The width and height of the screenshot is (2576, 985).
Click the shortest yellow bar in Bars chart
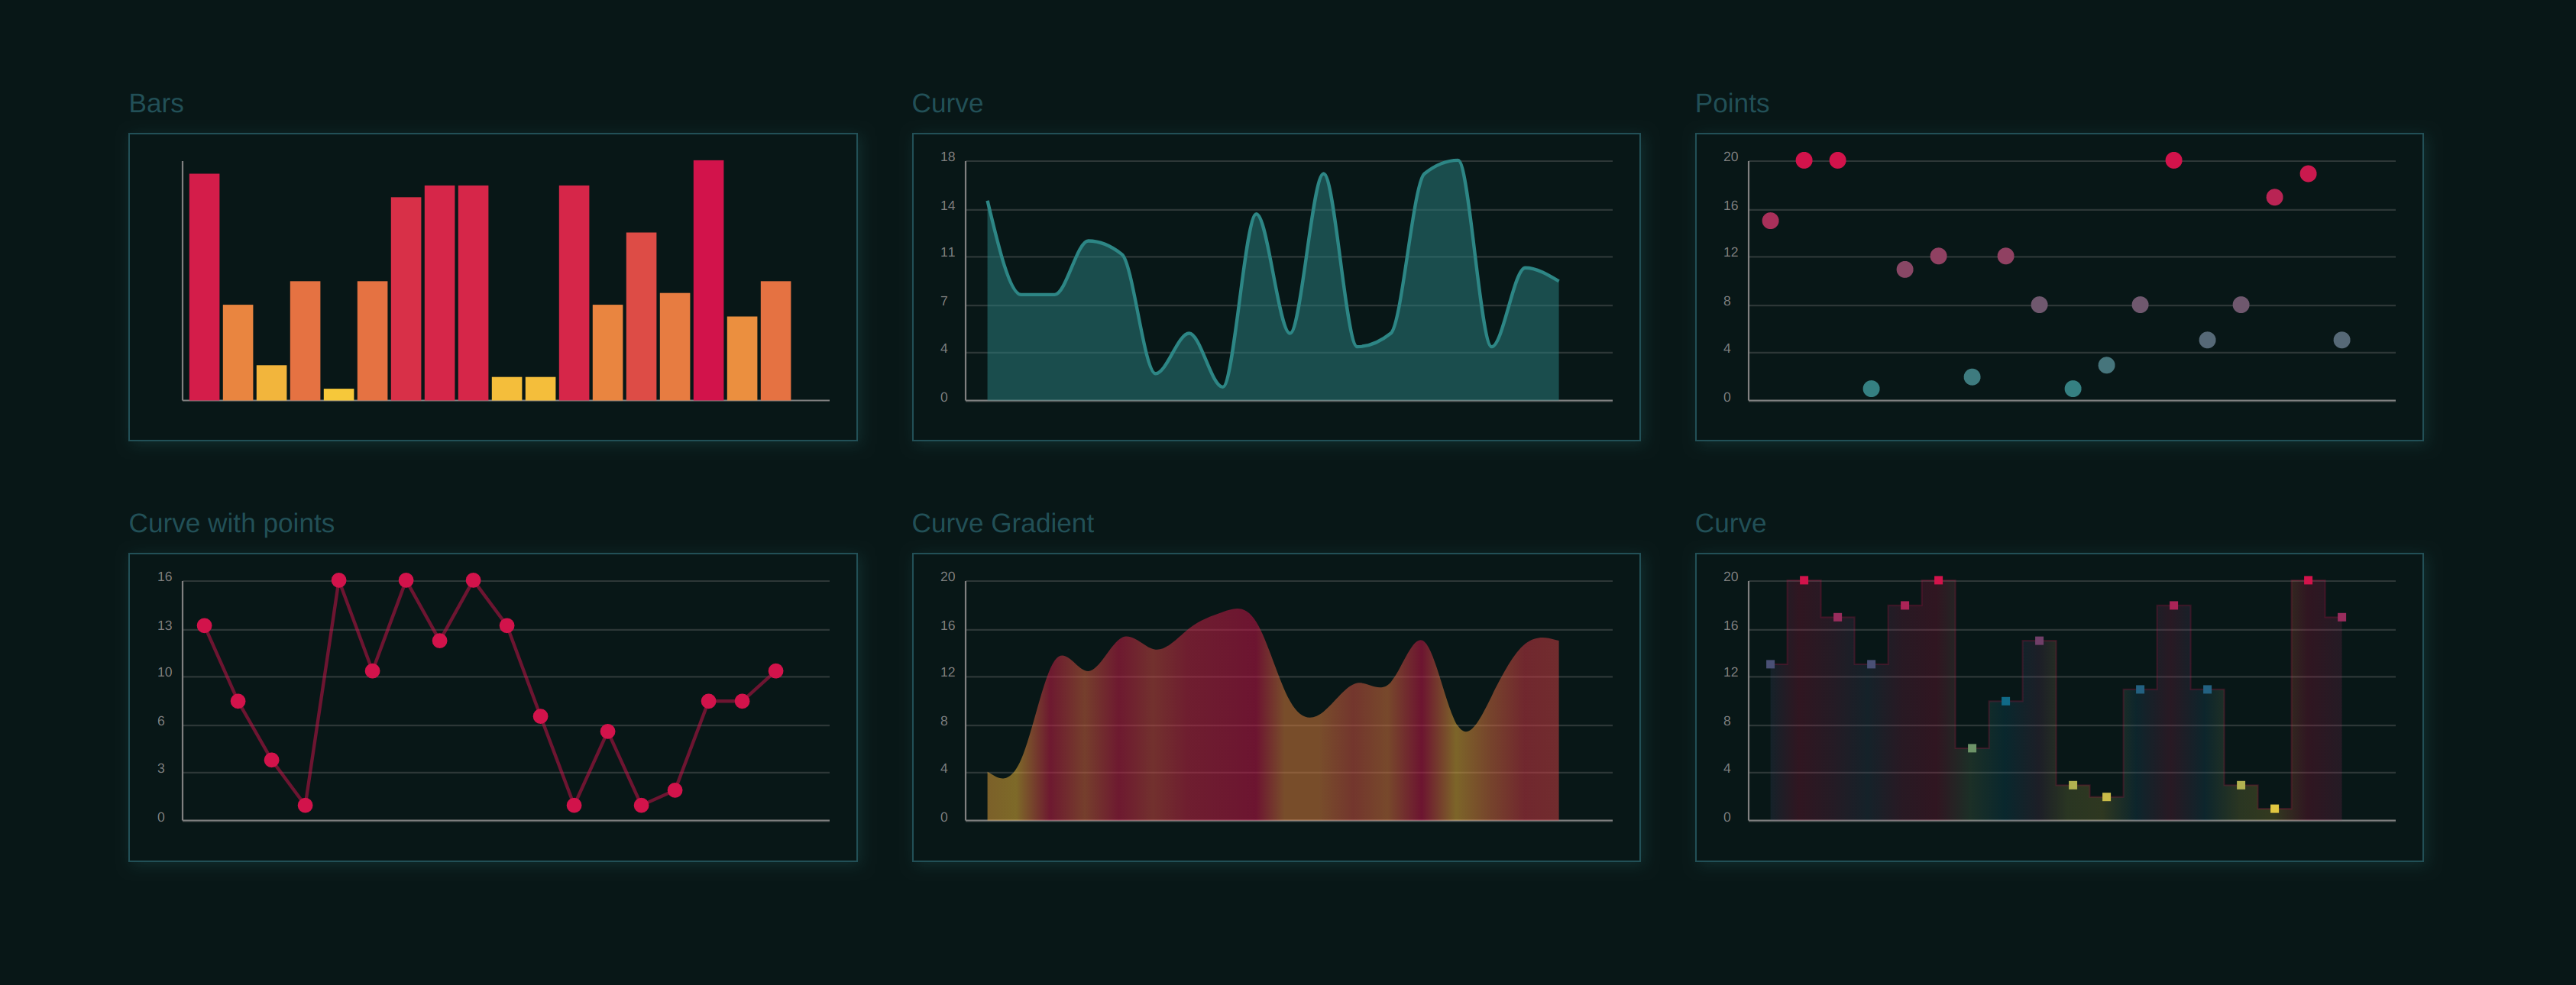coord(338,394)
